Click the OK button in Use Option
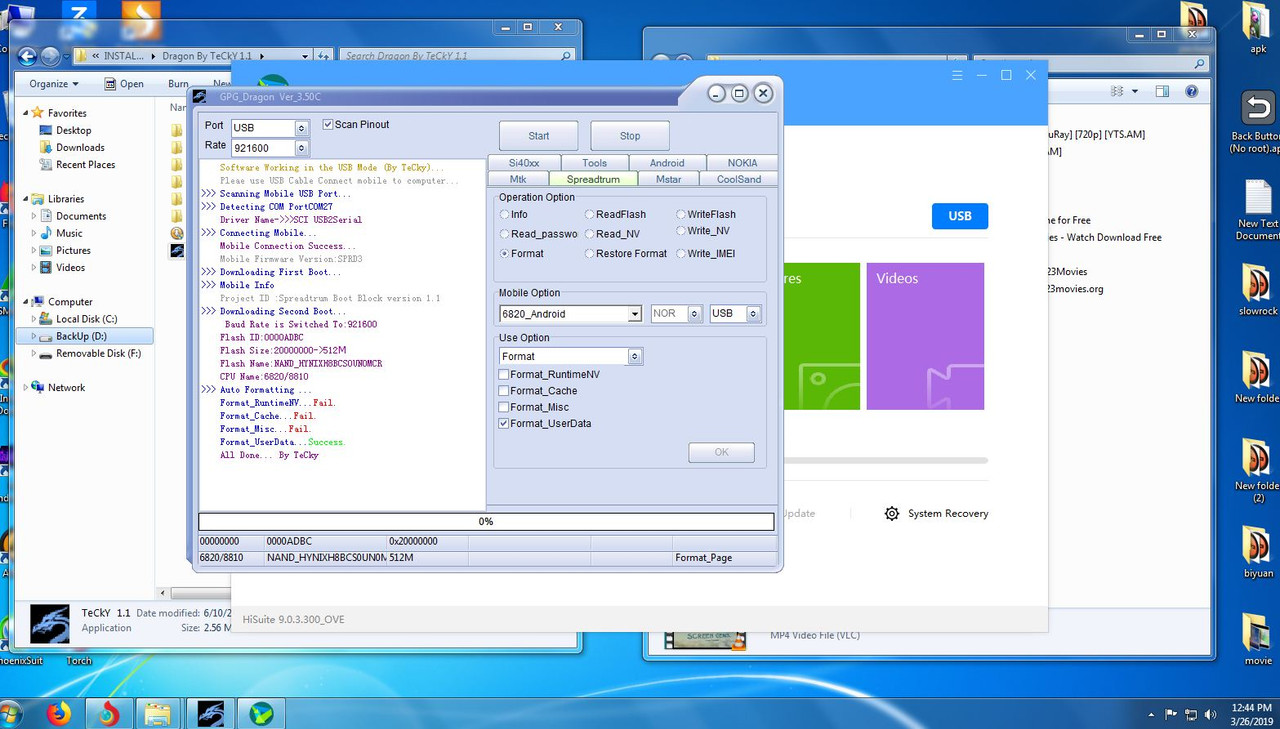Screen dimensions: 1280x729 [721, 452]
